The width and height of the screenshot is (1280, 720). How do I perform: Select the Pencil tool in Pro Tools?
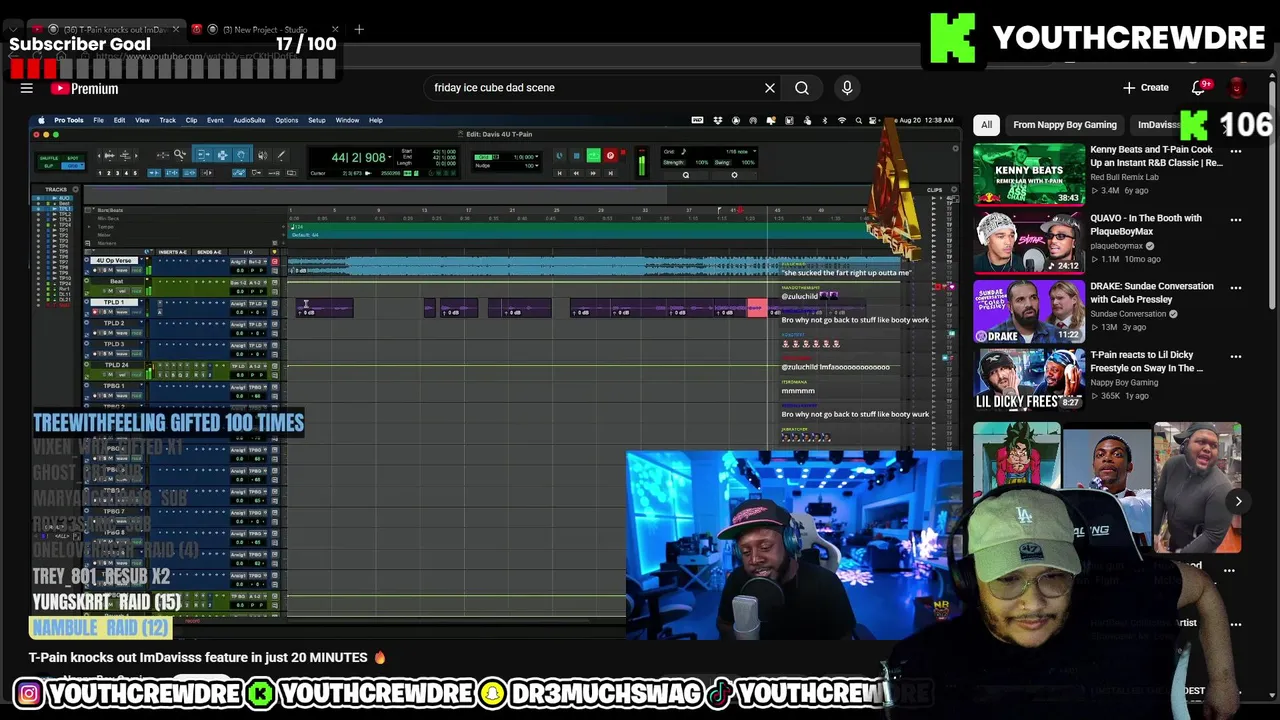point(281,155)
